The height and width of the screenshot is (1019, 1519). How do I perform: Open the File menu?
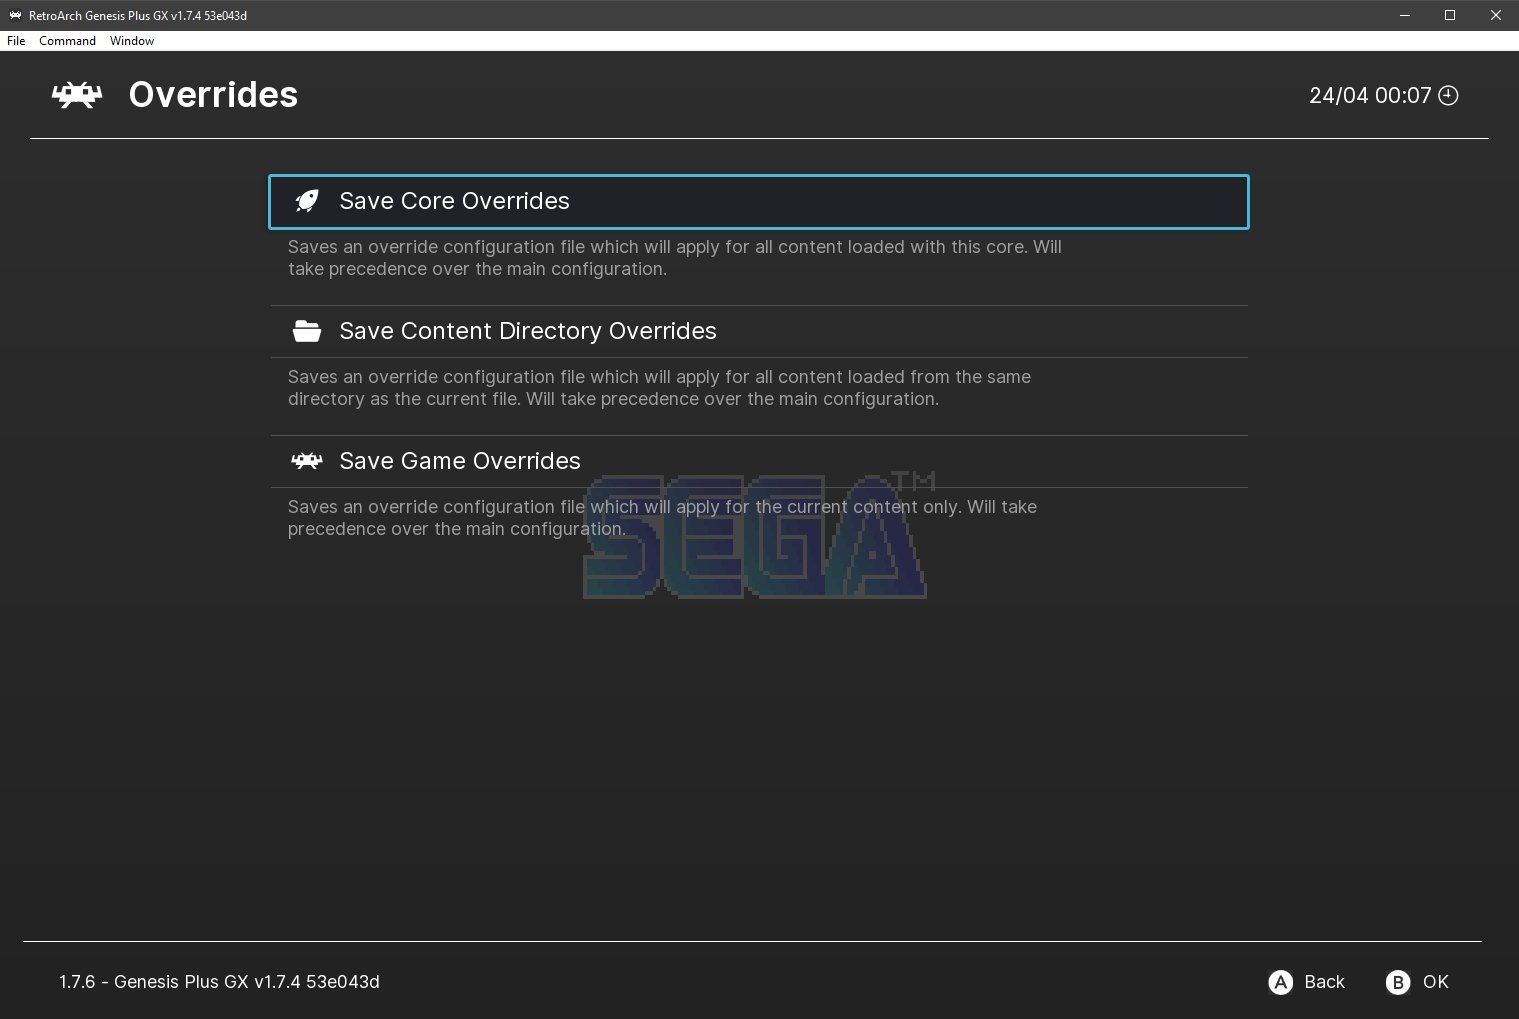point(16,41)
